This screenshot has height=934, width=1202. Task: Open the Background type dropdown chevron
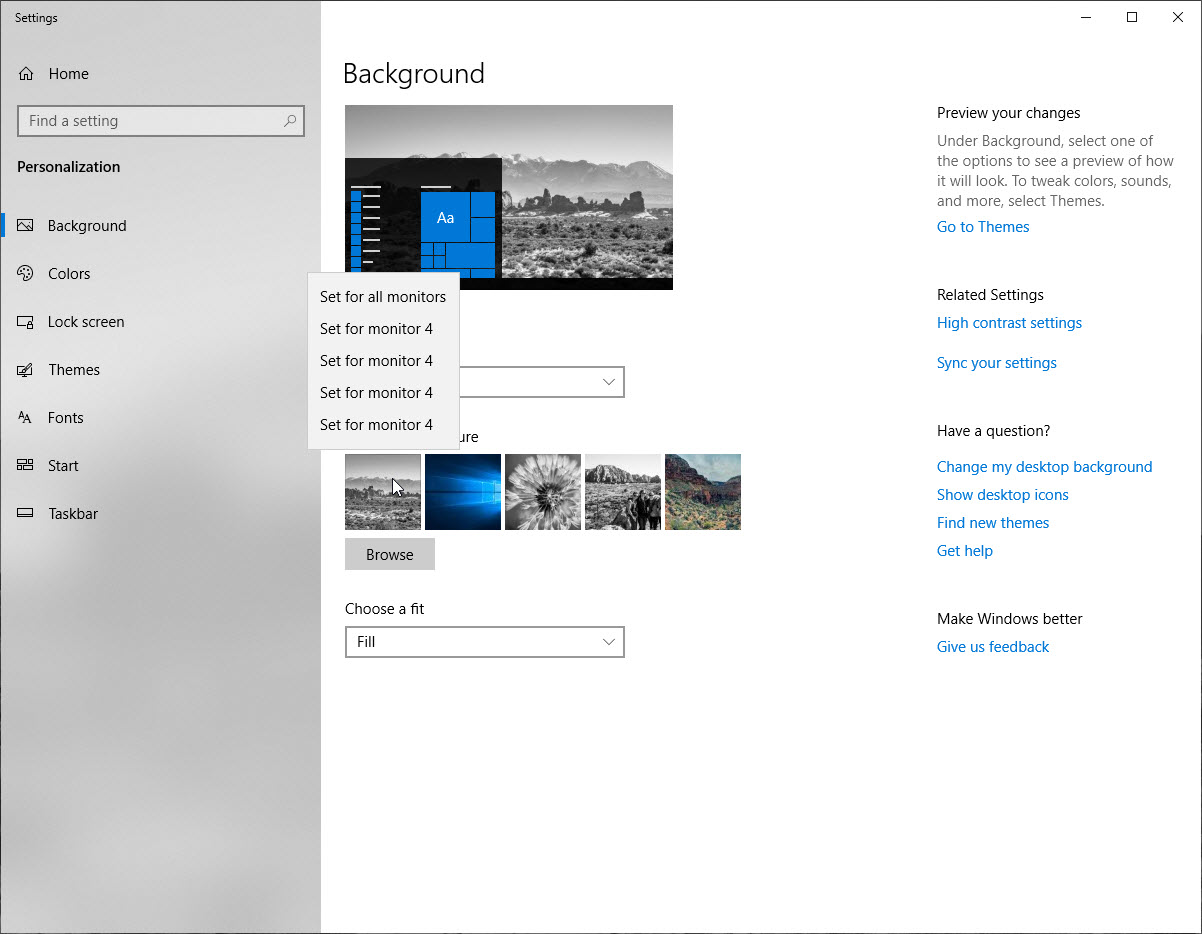click(x=608, y=382)
